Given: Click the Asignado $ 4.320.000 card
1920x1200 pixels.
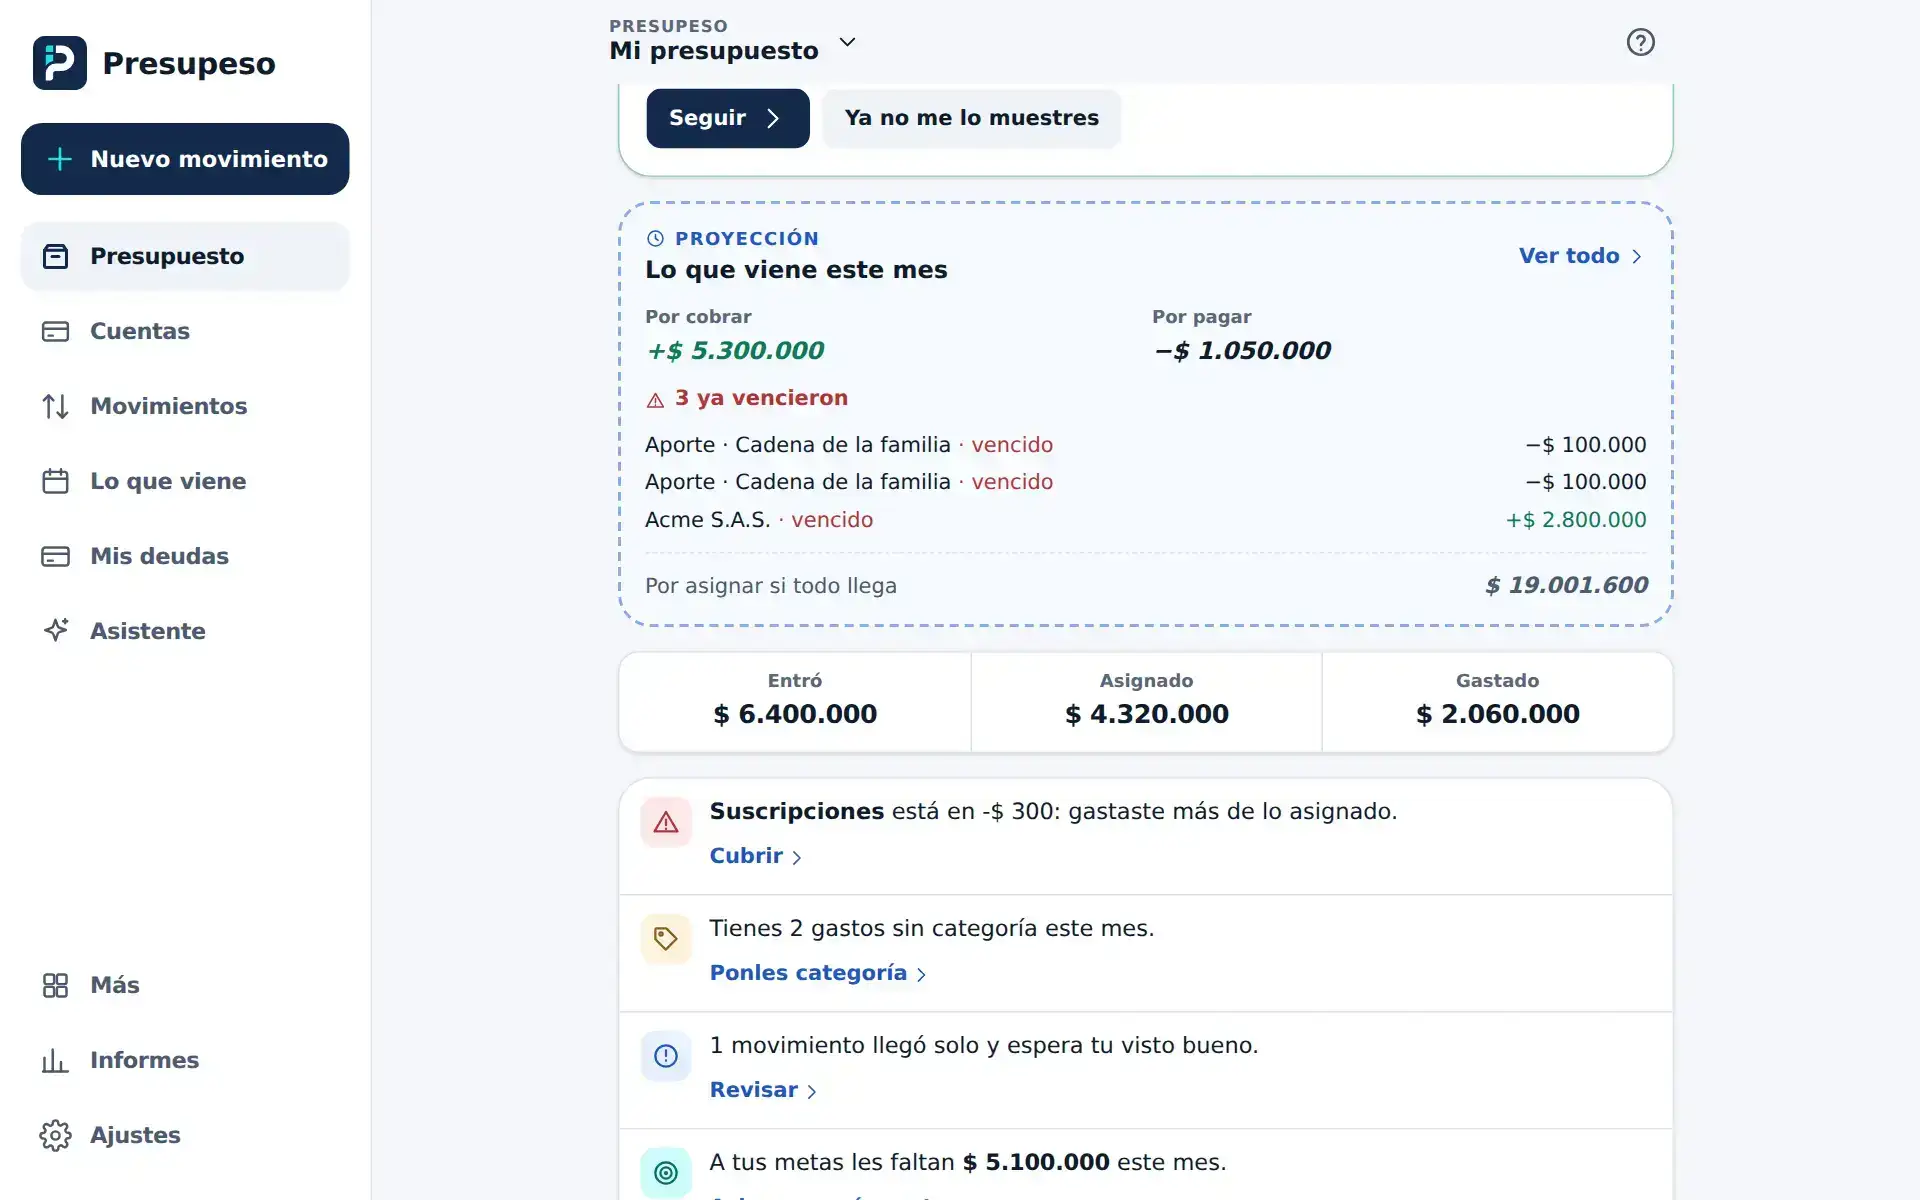Looking at the screenshot, I should 1146,702.
